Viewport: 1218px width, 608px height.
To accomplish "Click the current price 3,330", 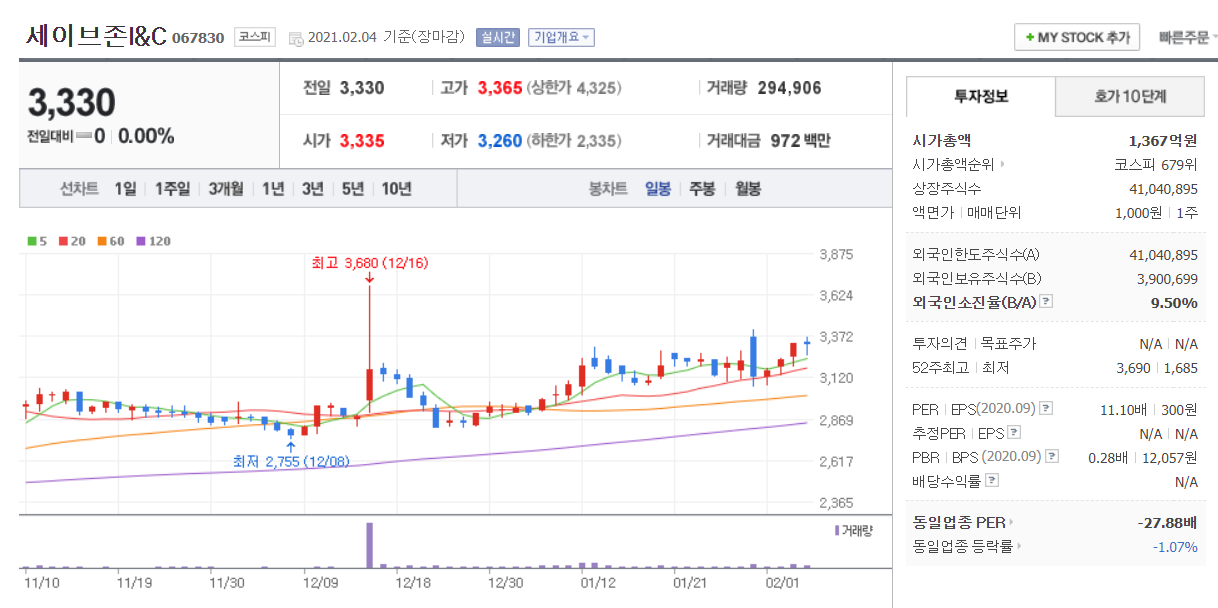I will 72,103.
